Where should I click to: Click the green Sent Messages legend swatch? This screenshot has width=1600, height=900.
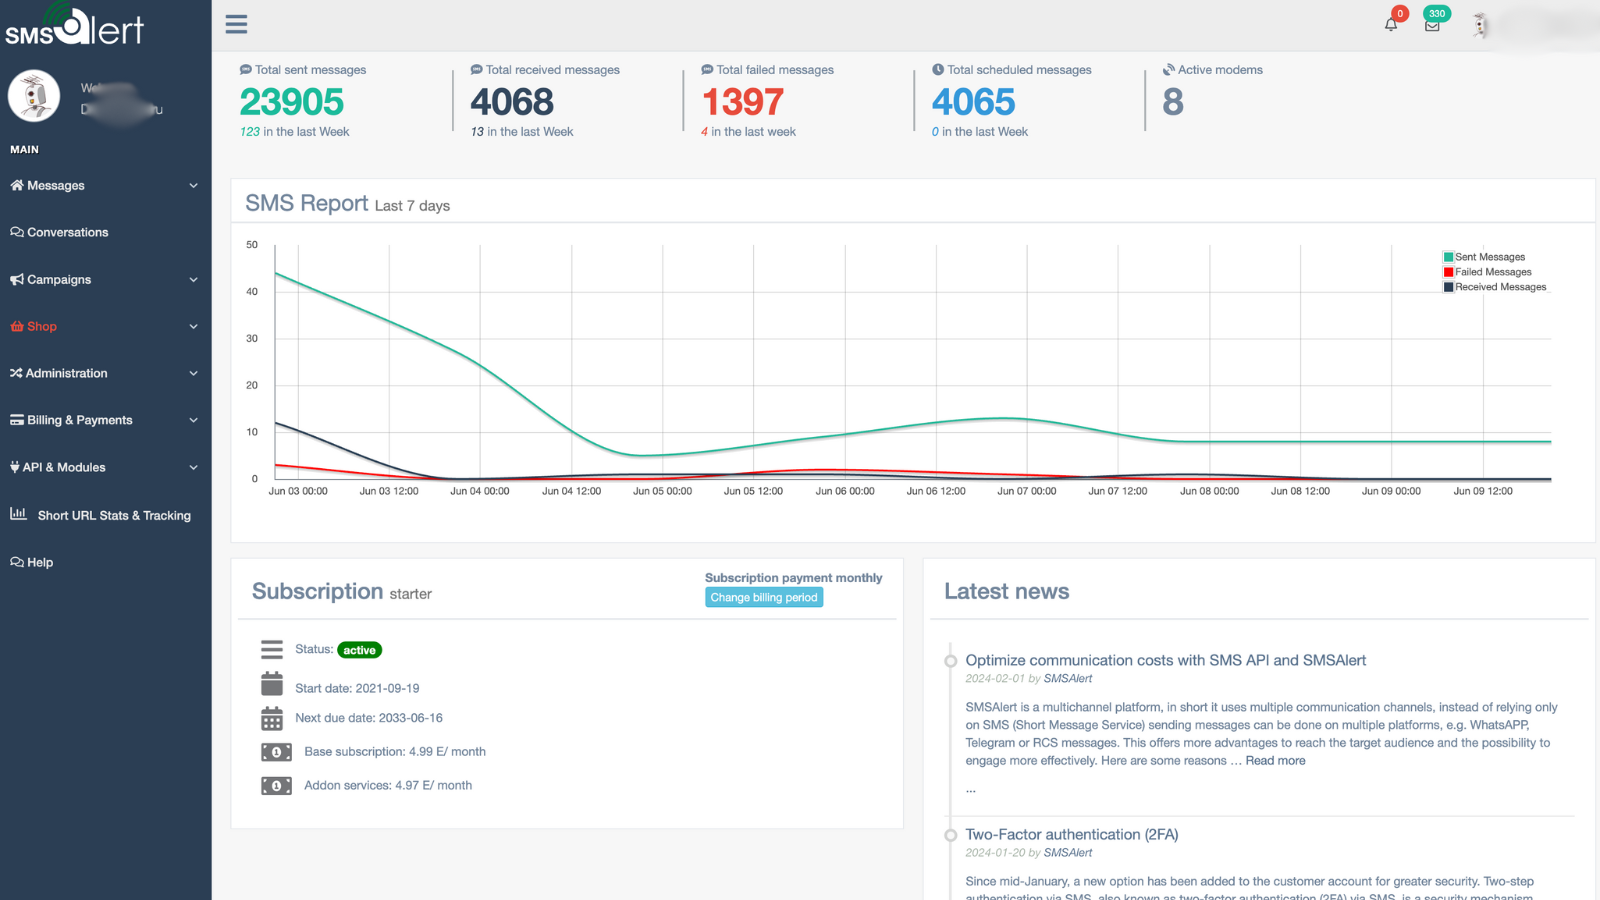[1446, 256]
